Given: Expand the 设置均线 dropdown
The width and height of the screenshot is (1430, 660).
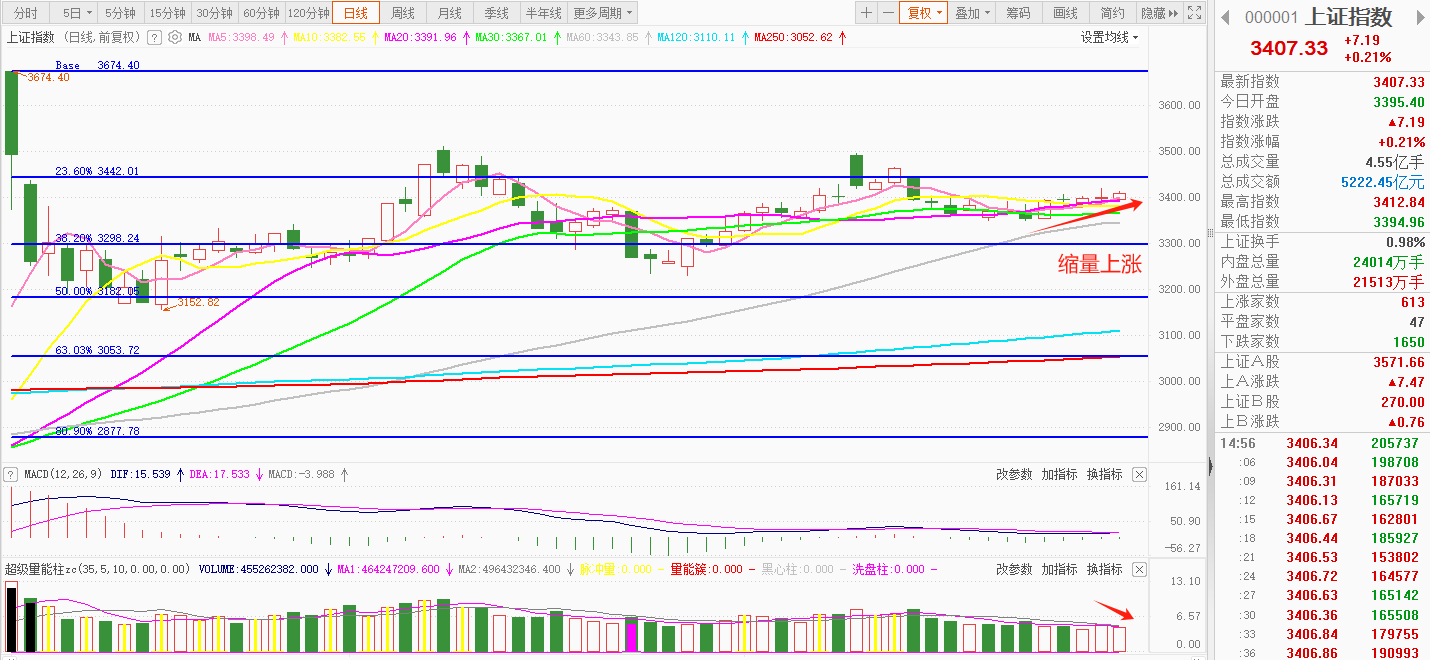Looking at the screenshot, I should pos(1110,37).
